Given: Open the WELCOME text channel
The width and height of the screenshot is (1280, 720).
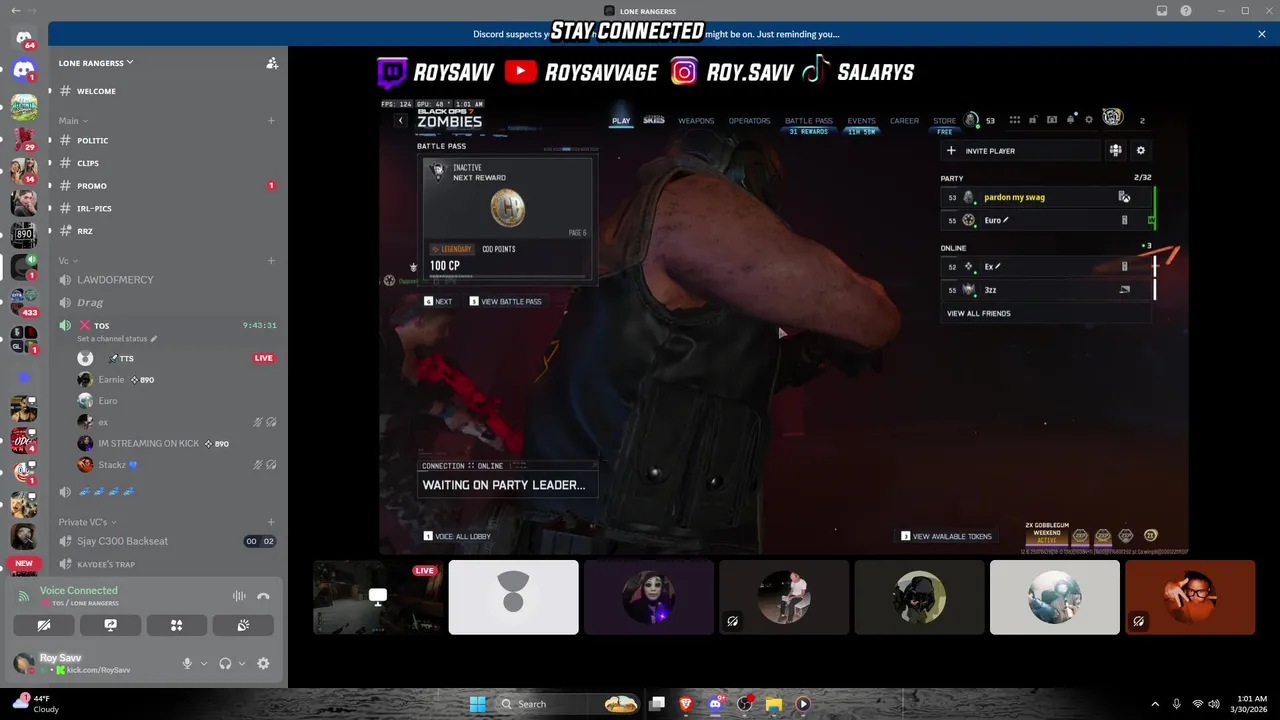Looking at the screenshot, I should tap(167, 91).
